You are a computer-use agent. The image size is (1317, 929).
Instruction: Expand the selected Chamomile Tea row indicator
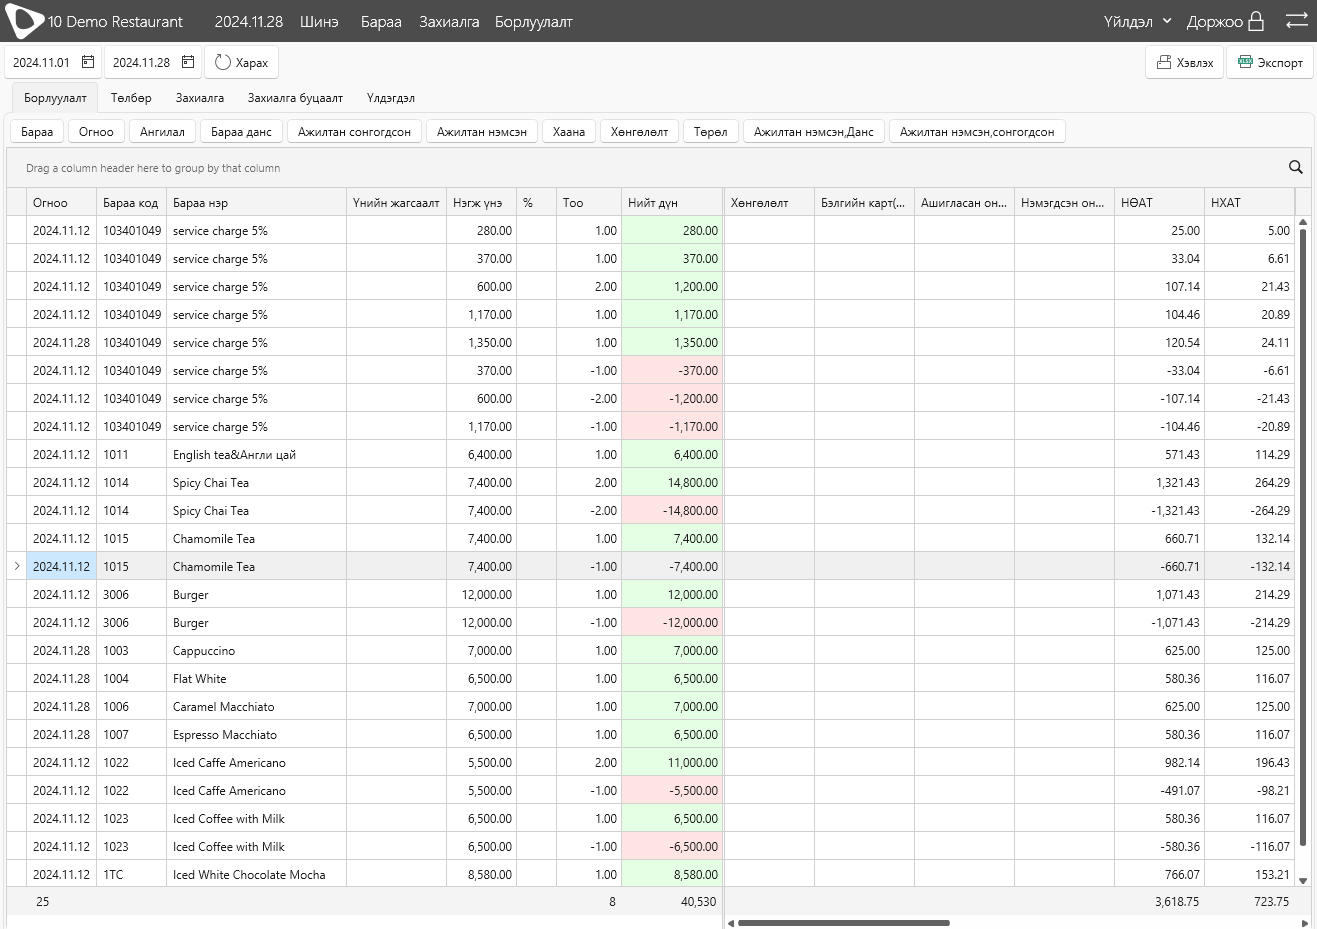coord(17,566)
